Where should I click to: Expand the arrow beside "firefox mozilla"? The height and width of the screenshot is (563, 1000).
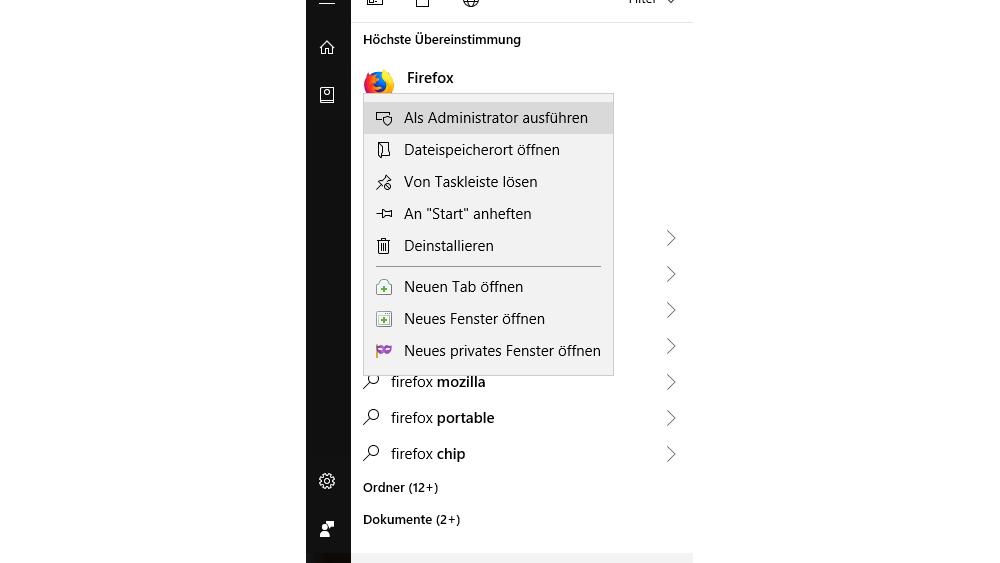671,382
